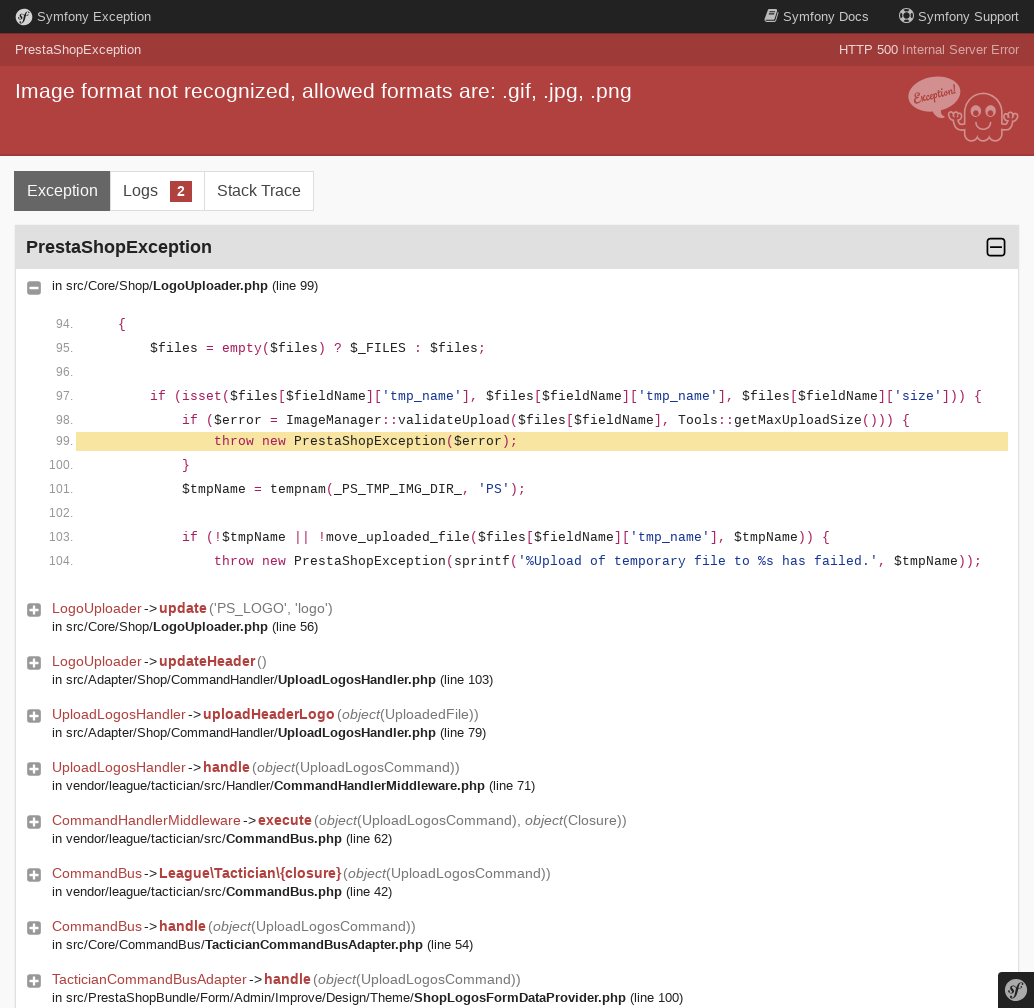Click PrestaShopException label in red header bar

coord(78,49)
